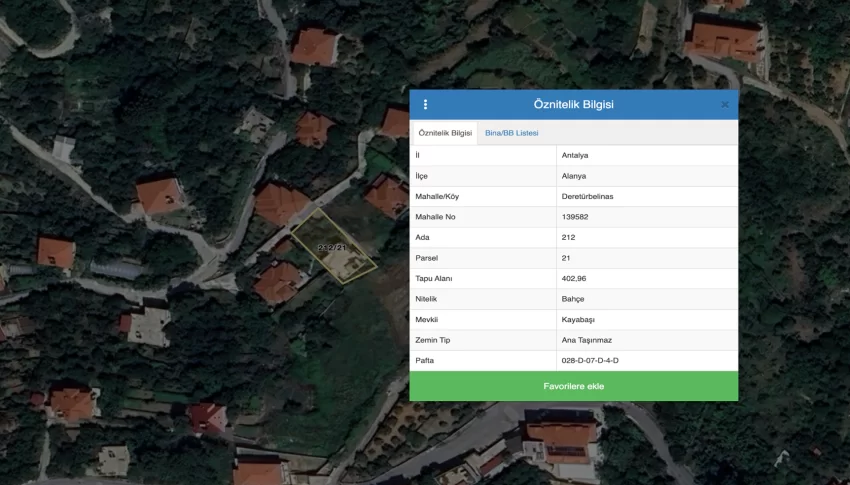The width and height of the screenshot is (850, 485).
Task: Click the Ada value 212
Action: 569,238
